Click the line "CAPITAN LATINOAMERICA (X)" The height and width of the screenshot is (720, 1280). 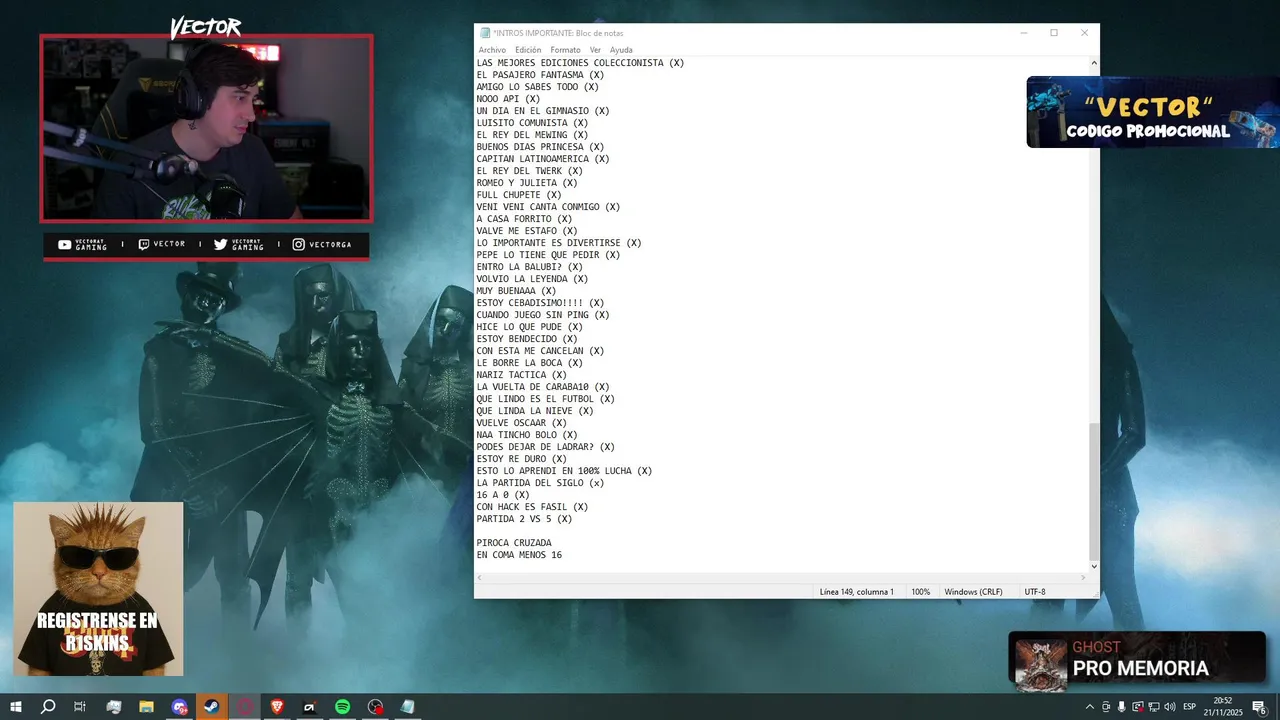click(543, 159)
